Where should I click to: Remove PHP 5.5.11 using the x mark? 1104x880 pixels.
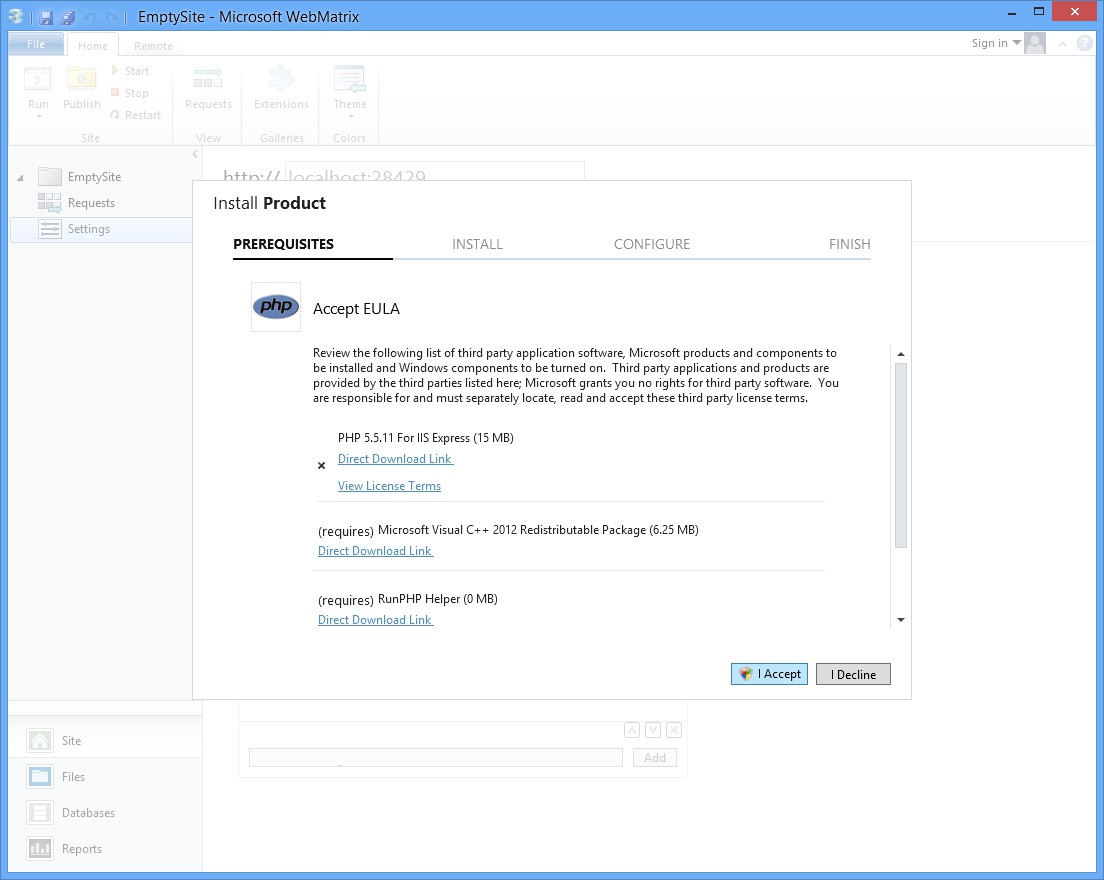321,465
